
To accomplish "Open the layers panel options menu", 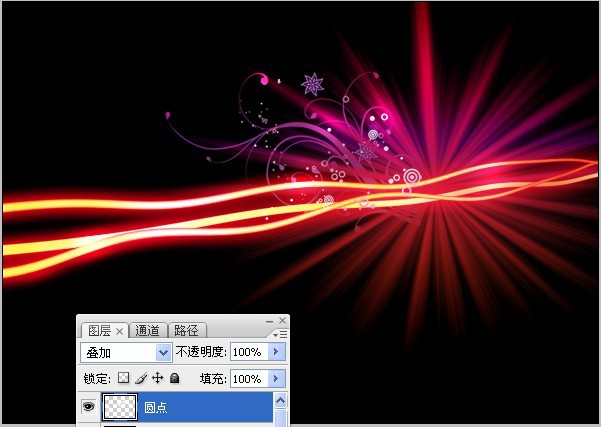I will click(x=280, y=335).
